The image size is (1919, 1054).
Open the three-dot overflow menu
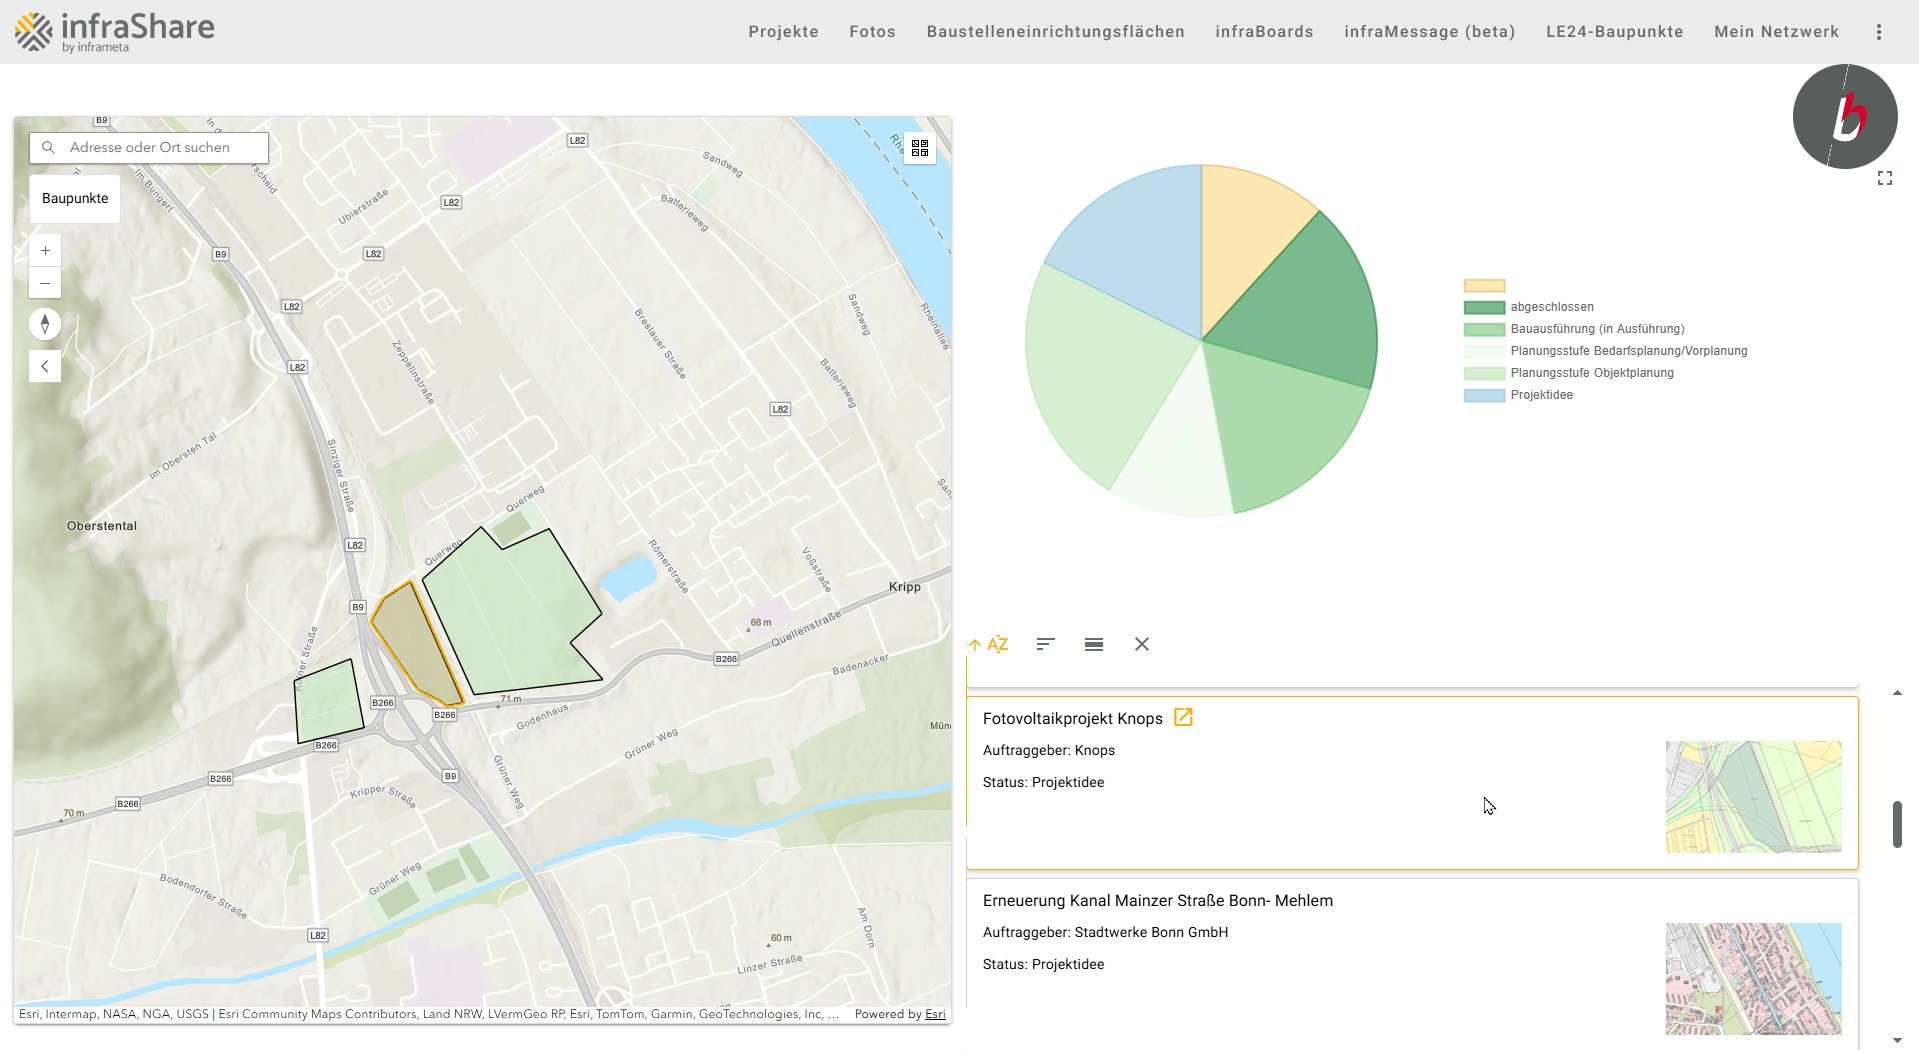point(1879,31)
